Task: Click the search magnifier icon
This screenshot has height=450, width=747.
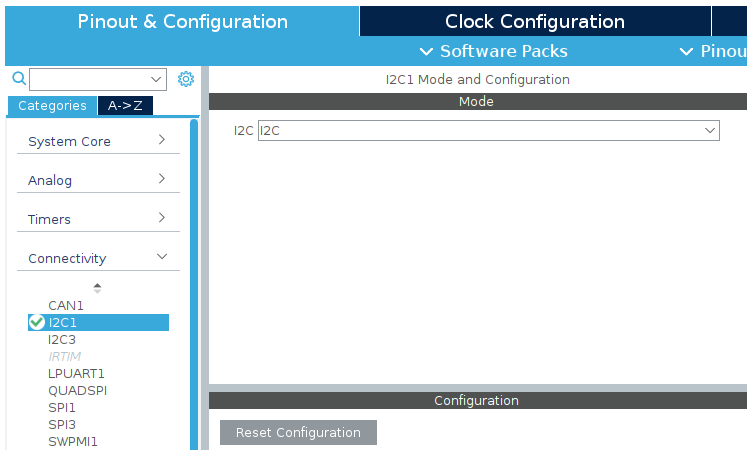Action: (x=19, y=78)
